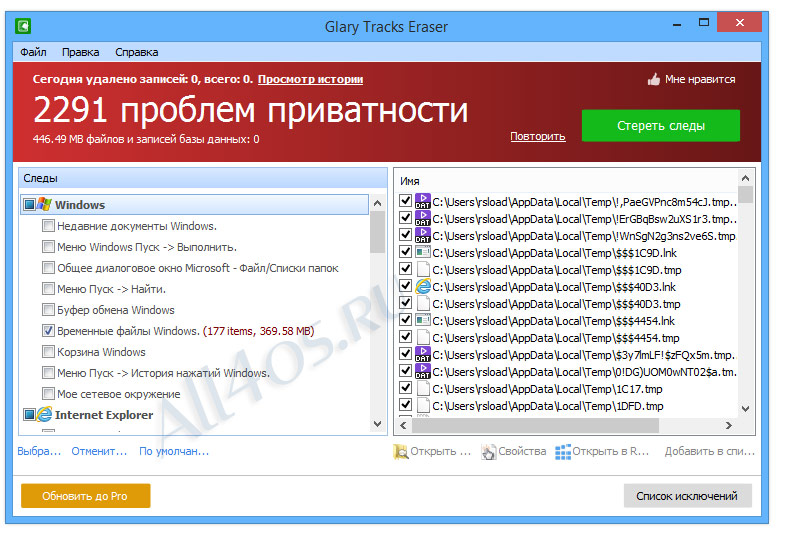Enable Меню Пуск -> История нажатий checkbox

(x=48, y=373)
